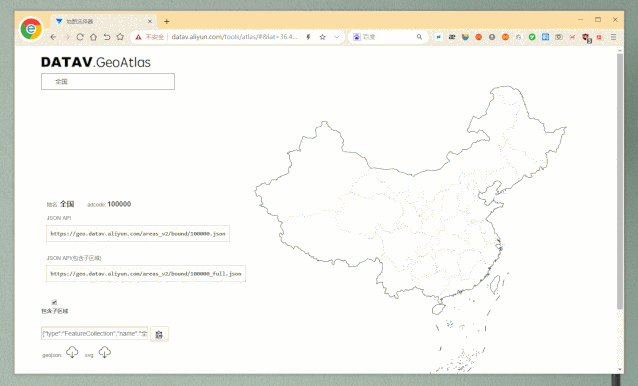Screen dimensions: 638x386
Task: Download svg with the cloud icon
Action: point(105,352)
